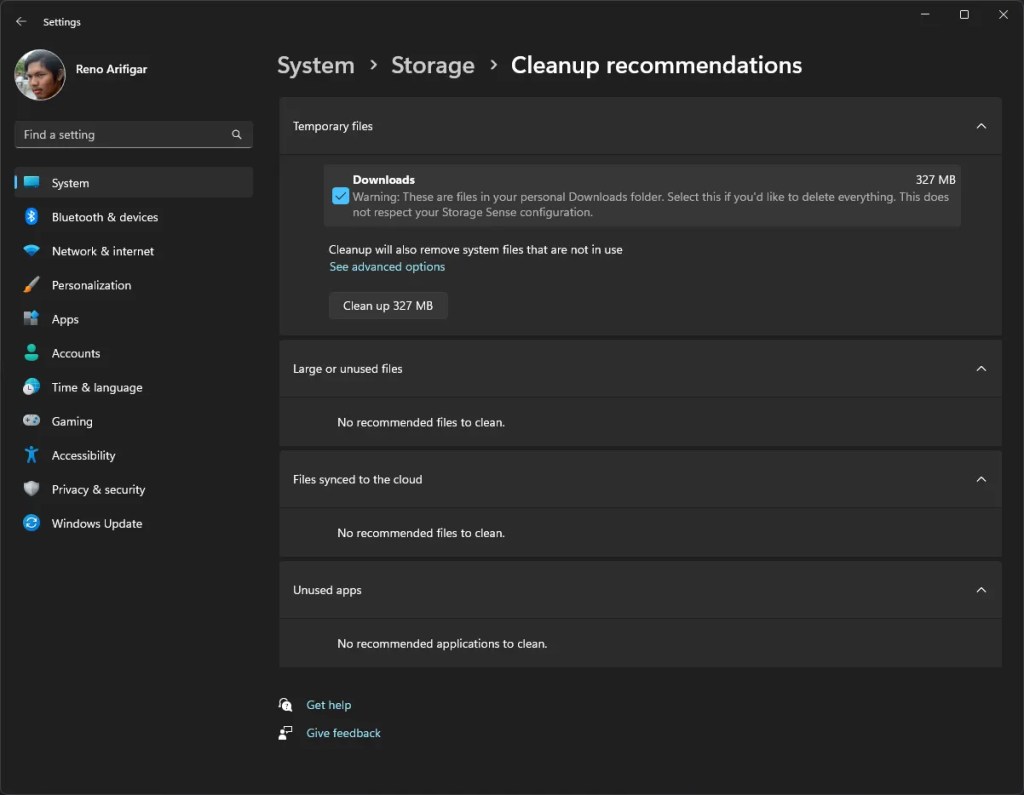Collapse the Large or unused files section
This screenshot has height=795, width=1024.
[981, 368]
